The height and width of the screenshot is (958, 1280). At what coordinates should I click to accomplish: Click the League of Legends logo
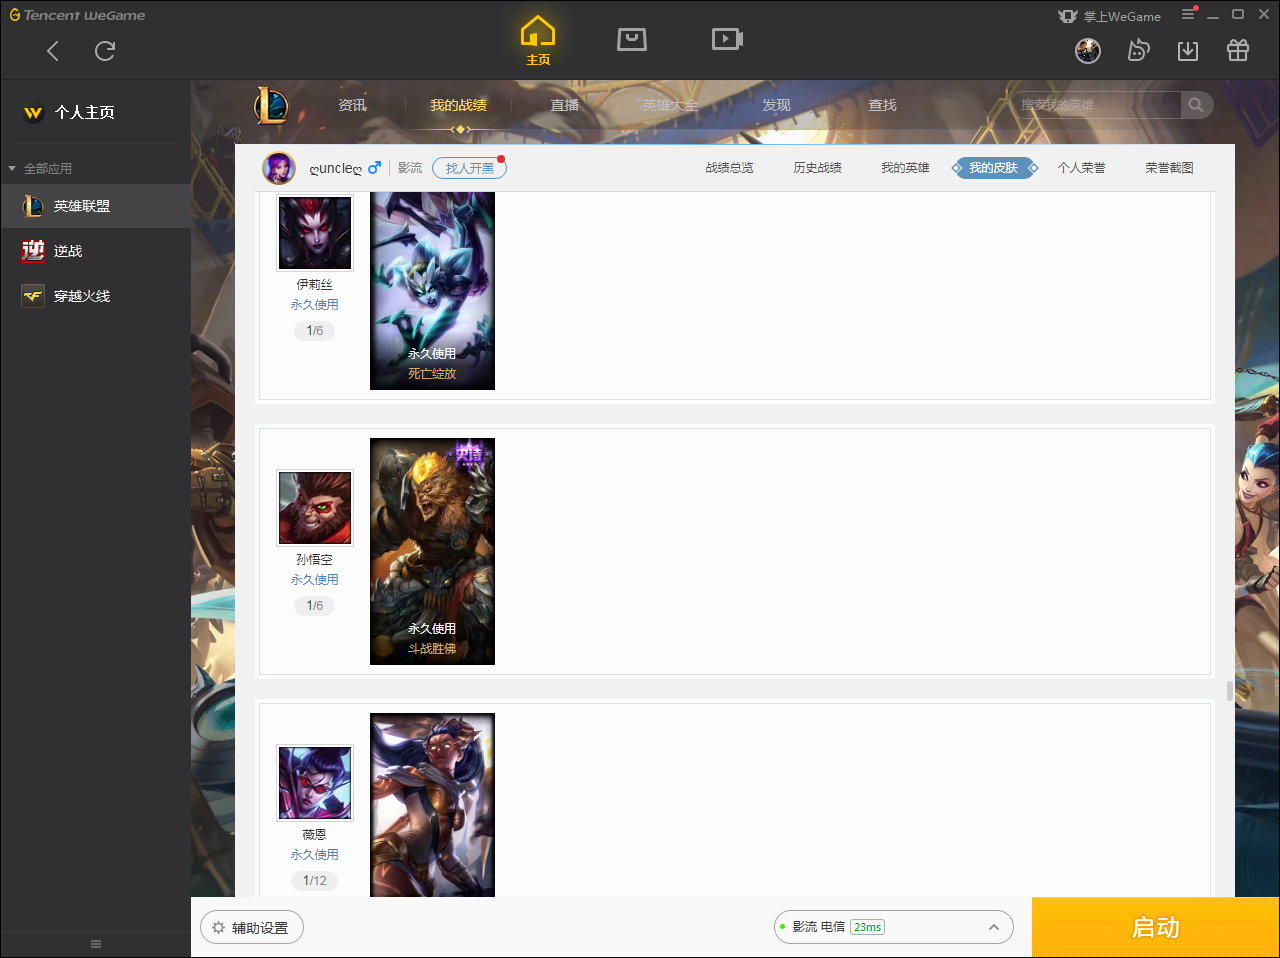(271, 105)
